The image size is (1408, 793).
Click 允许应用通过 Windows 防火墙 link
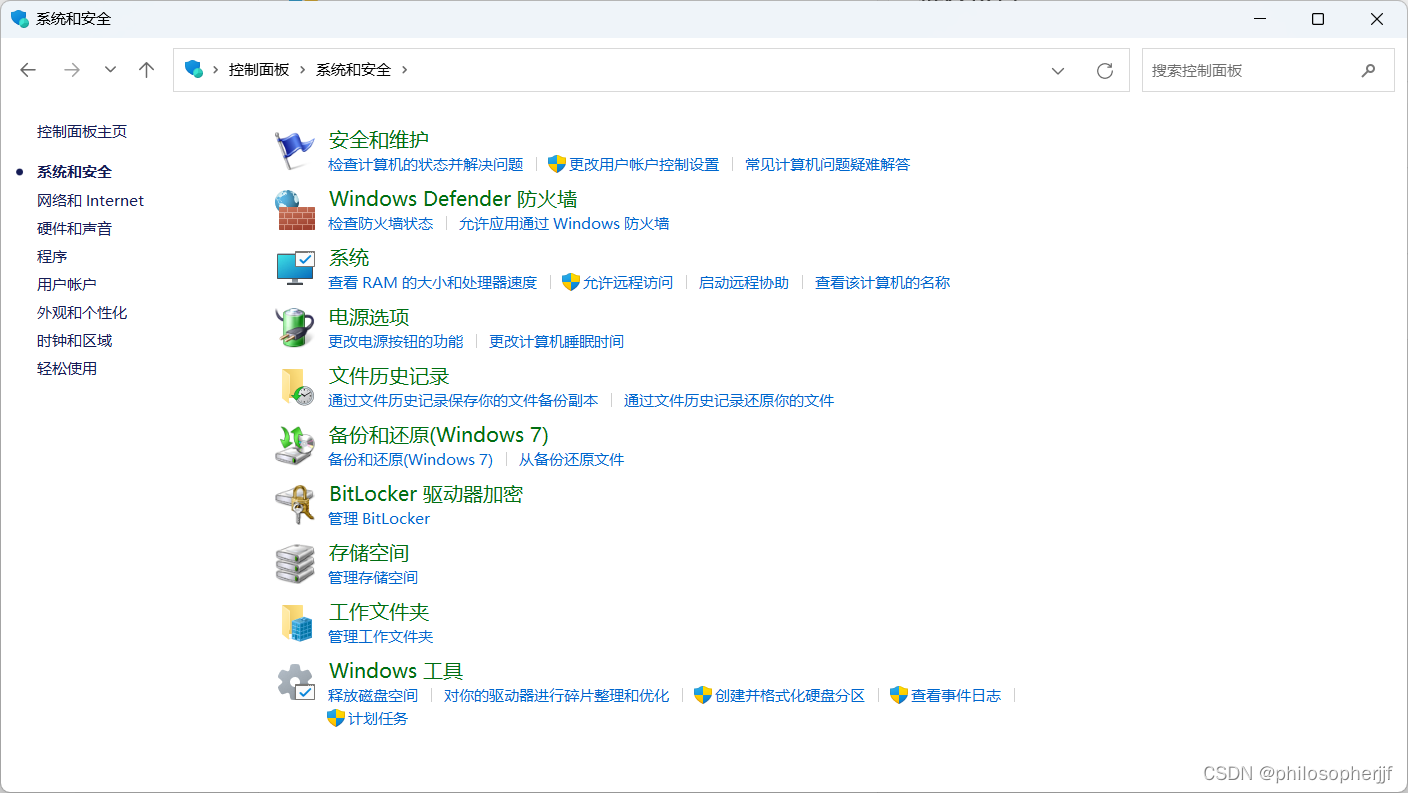click(564, 223)
